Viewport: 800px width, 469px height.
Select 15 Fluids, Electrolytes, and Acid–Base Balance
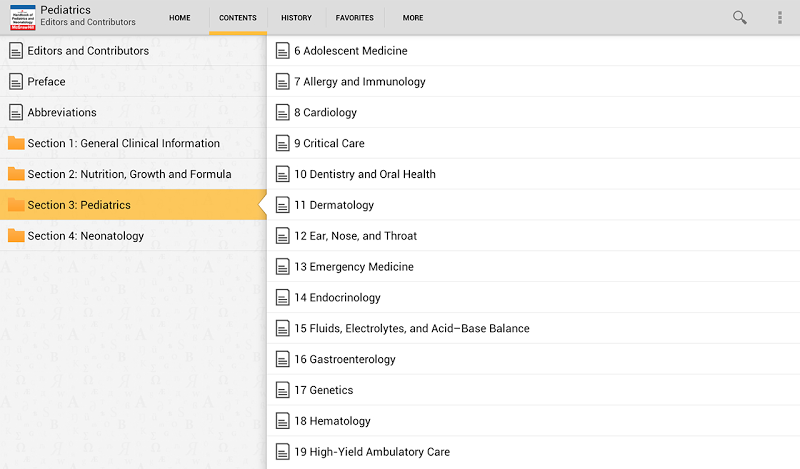[411, 329]
